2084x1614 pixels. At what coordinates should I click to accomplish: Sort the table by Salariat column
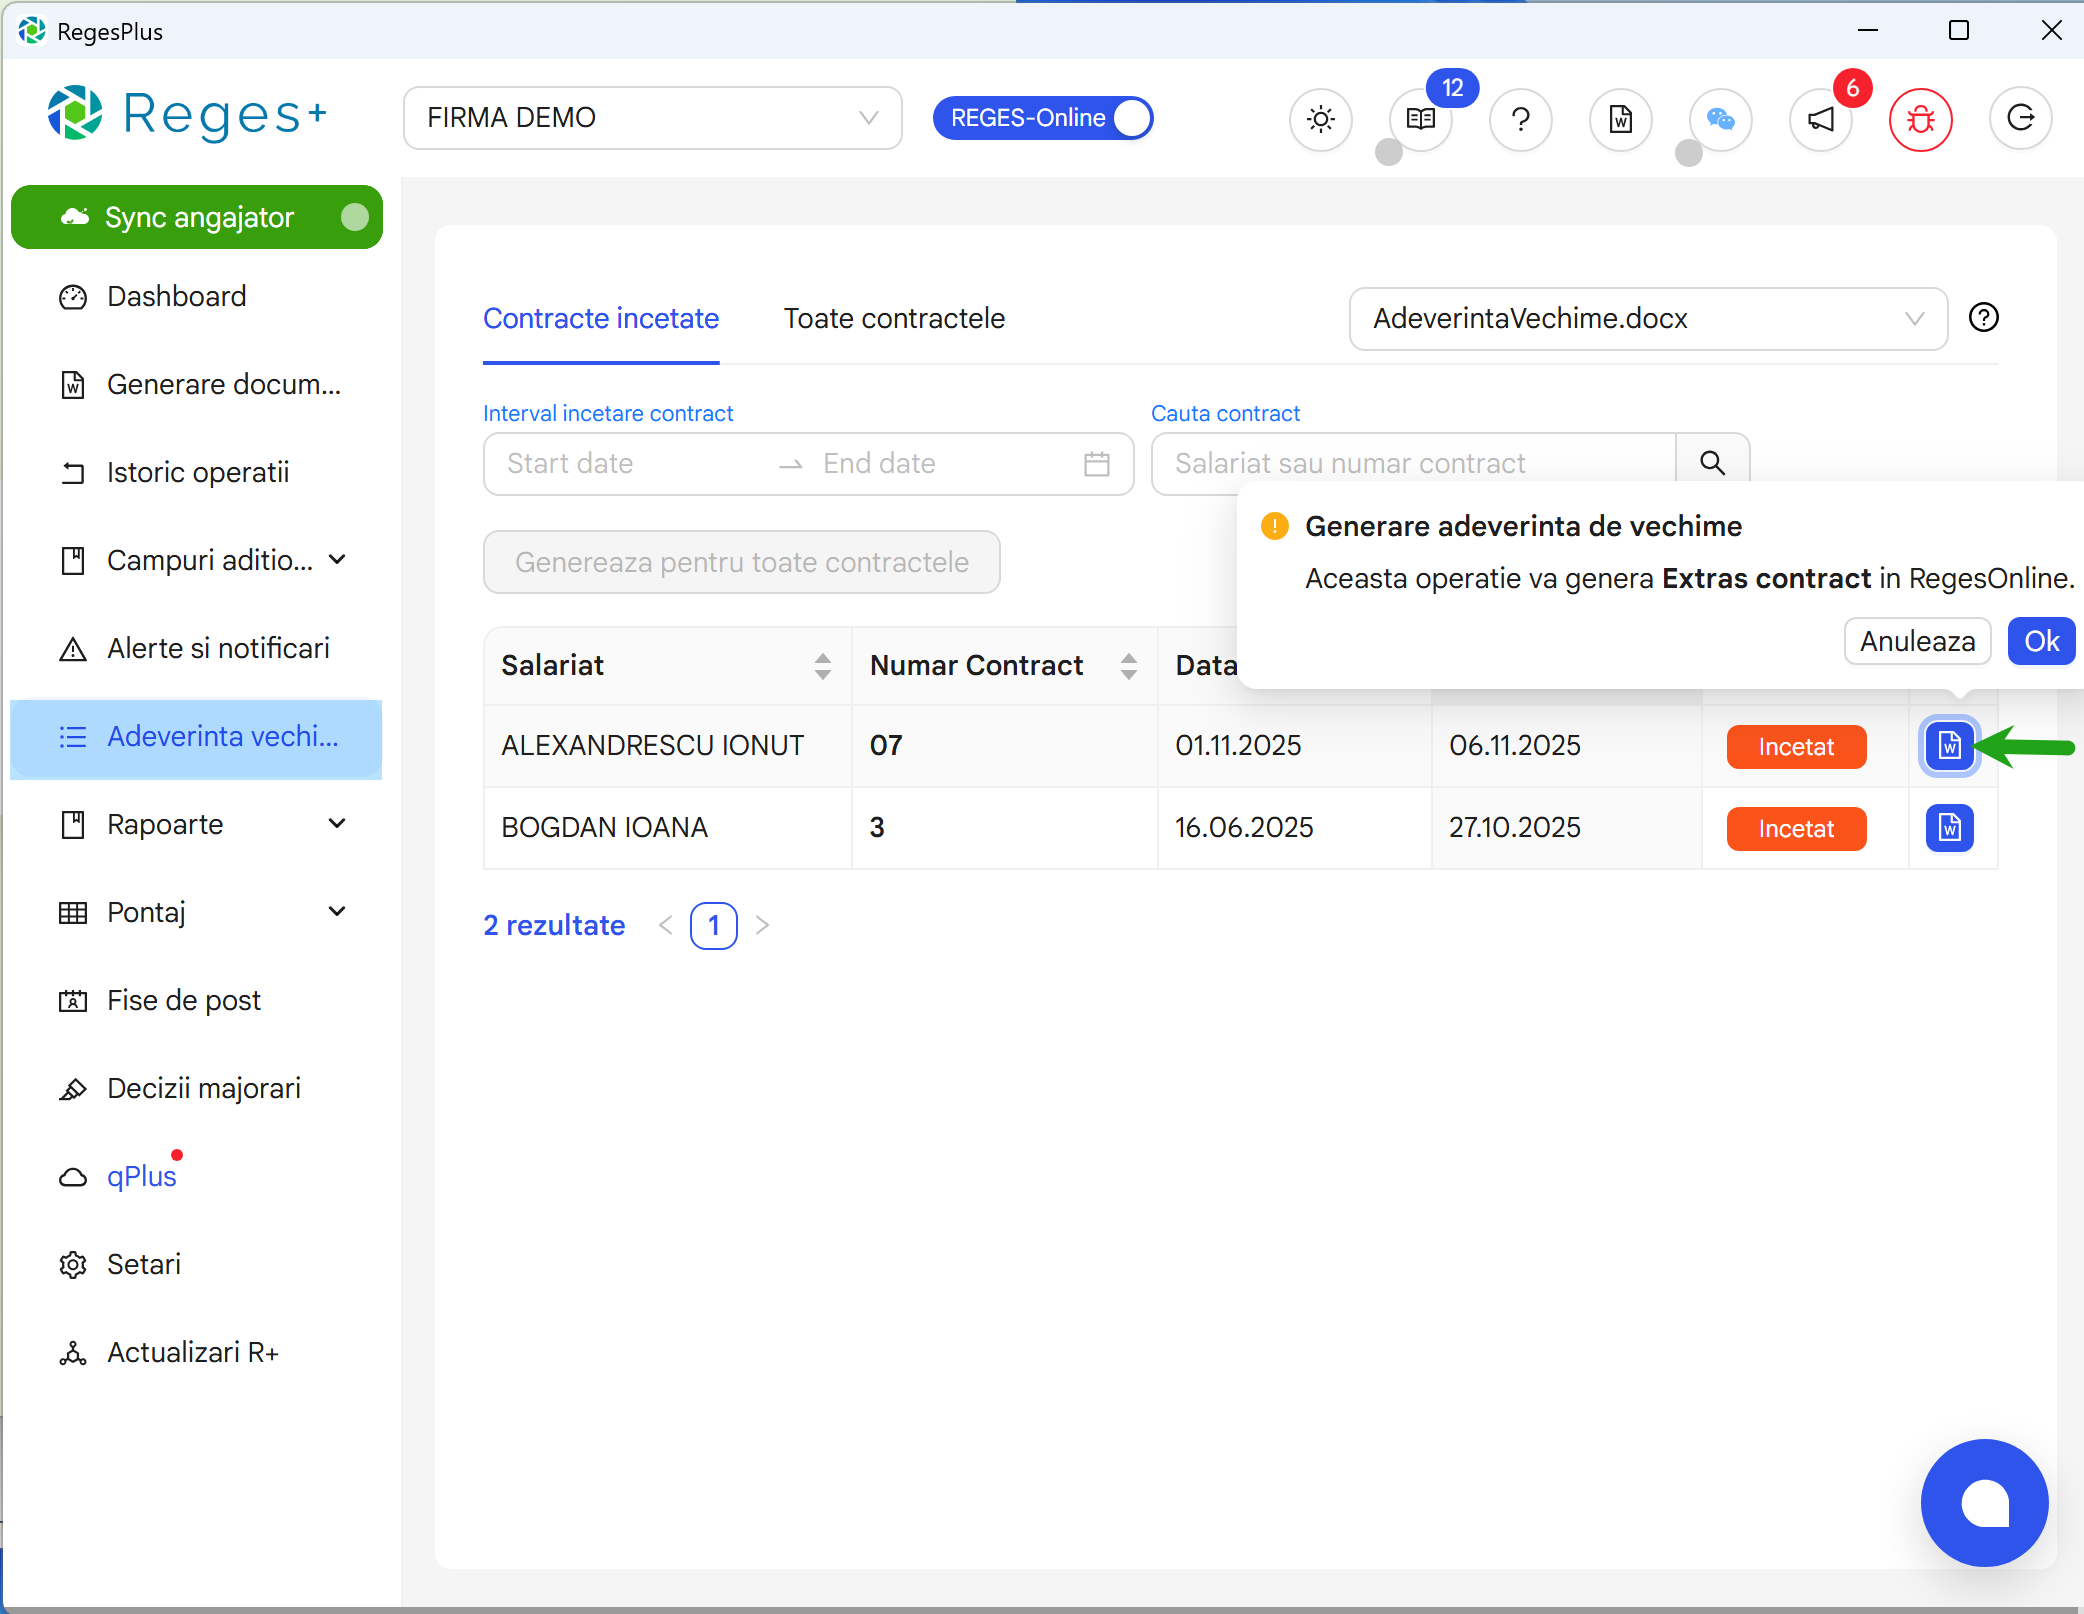click(822, 665)
